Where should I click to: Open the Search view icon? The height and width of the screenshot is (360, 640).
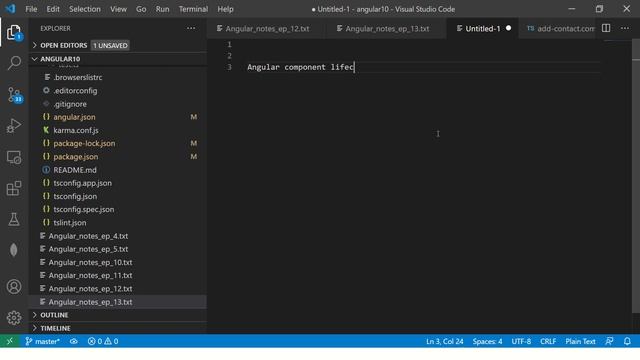click(x=14, y=63)
